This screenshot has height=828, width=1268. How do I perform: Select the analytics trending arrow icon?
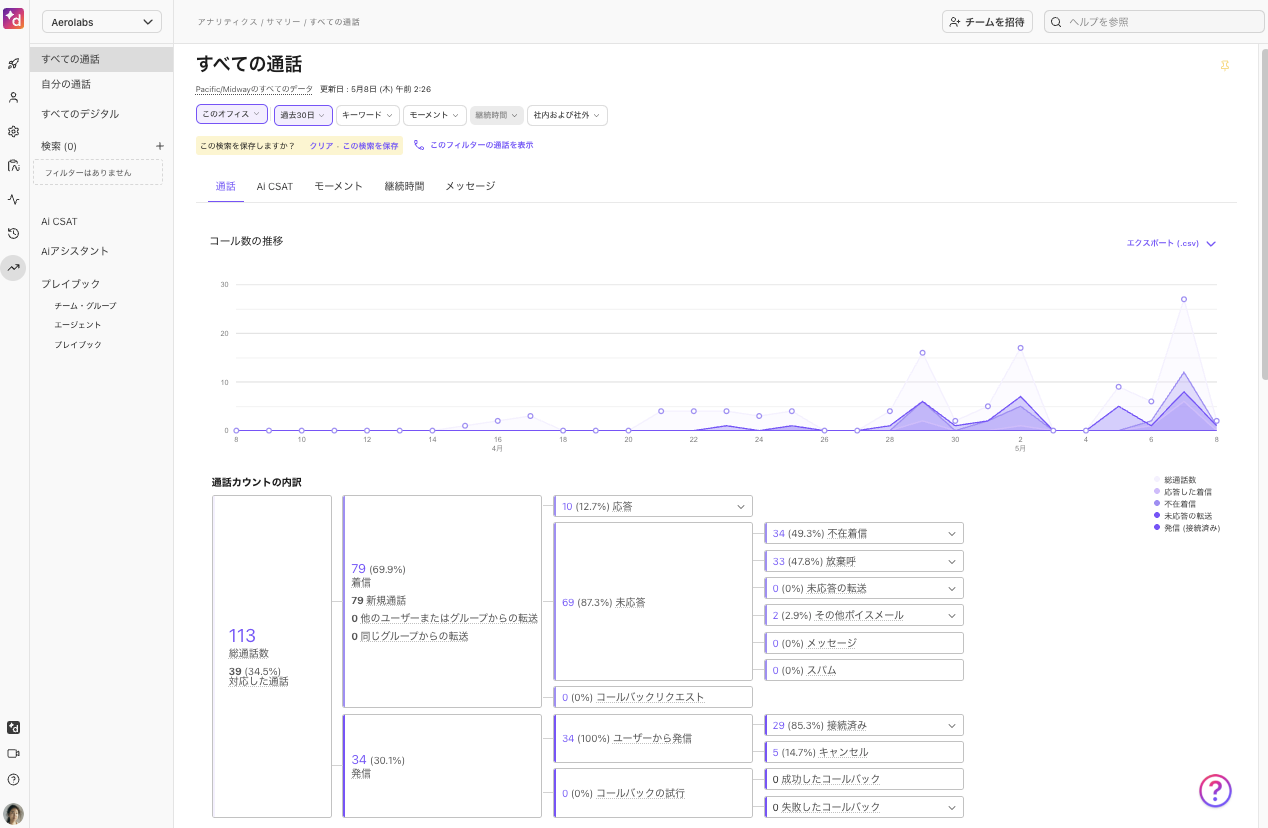(x=14, y=267)
